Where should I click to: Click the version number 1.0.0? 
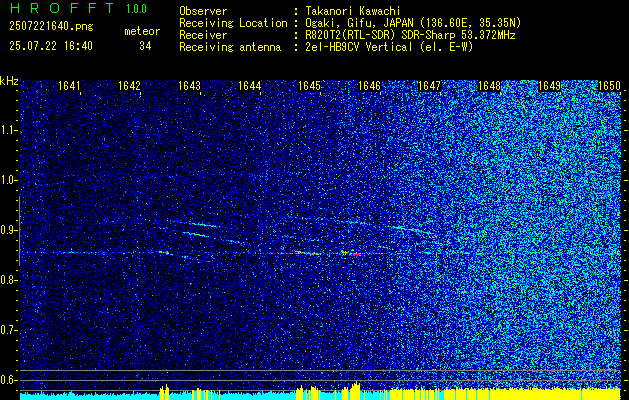click(x=136, y=9)
